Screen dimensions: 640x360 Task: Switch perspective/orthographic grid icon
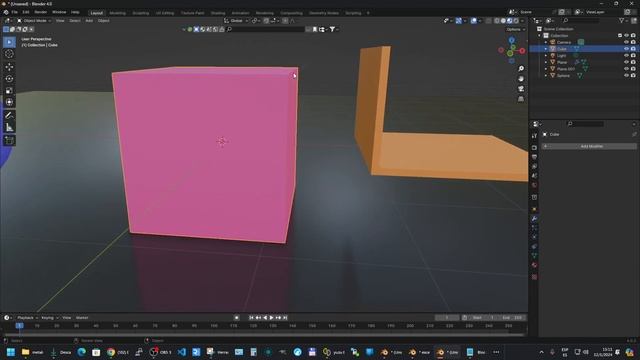coord(521,99)
